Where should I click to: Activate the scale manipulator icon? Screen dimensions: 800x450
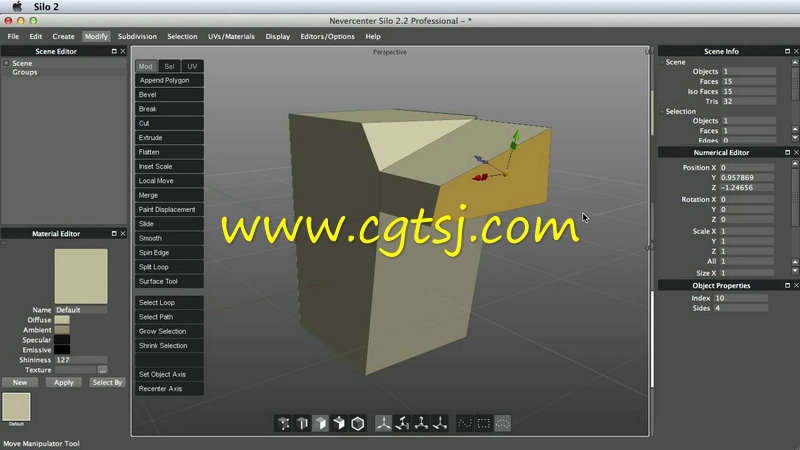421,423
